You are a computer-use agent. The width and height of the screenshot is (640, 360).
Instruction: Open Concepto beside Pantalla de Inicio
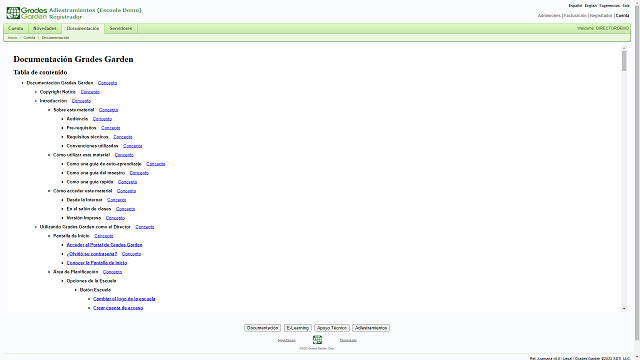(104, 236)
